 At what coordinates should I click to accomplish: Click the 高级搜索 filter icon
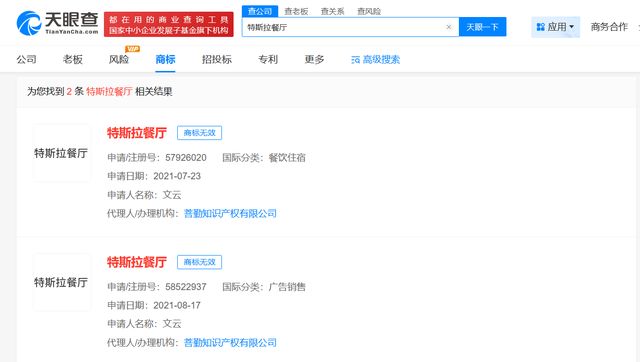click(x=356, y=60)
